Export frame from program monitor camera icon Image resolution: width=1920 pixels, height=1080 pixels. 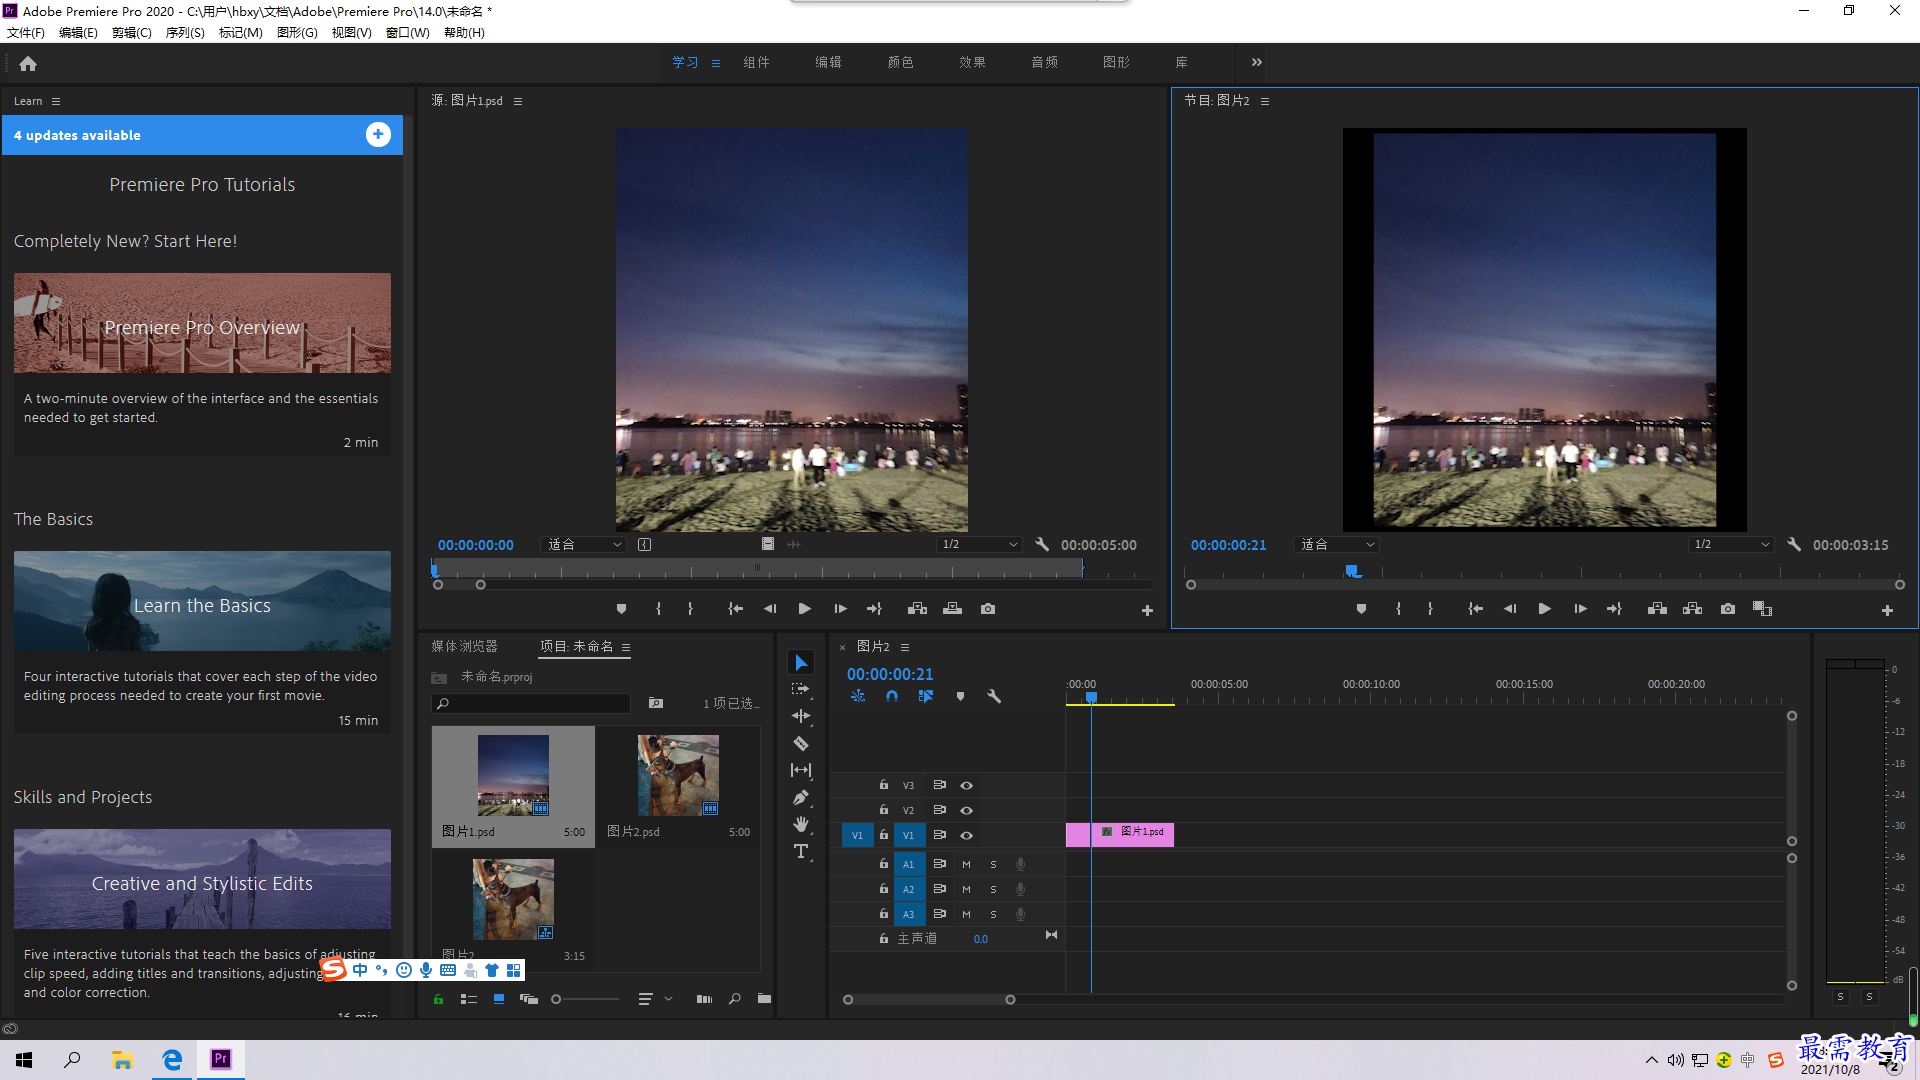[x=1728, y=608]
